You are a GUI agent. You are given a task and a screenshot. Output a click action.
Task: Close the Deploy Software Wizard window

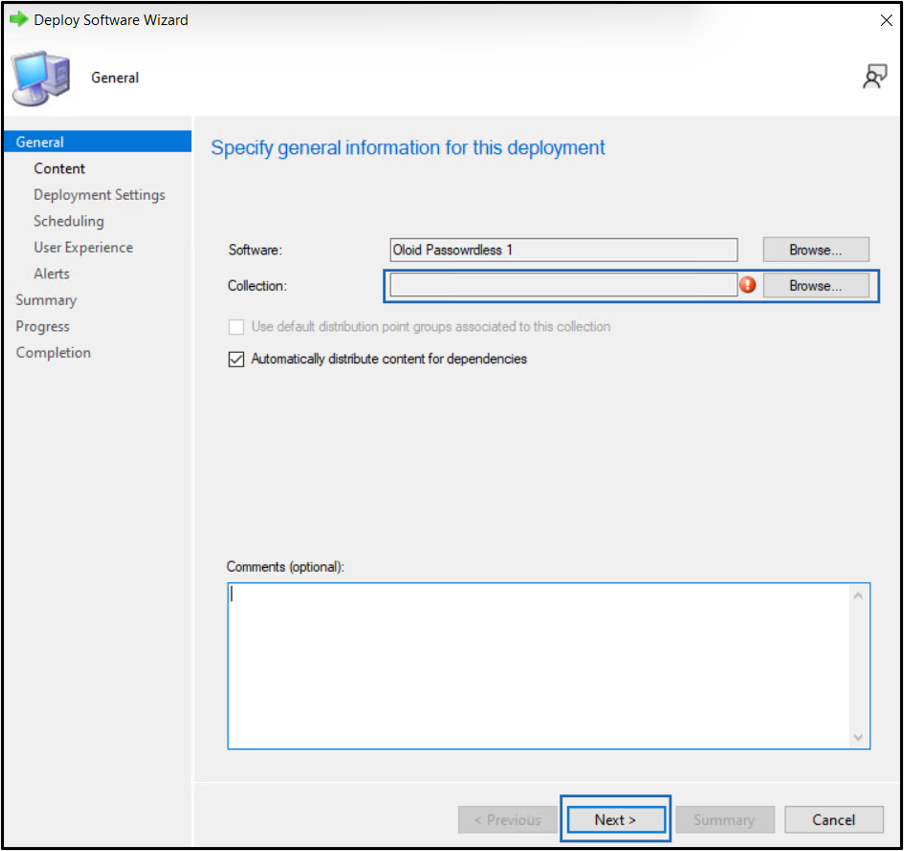(886, 20)
